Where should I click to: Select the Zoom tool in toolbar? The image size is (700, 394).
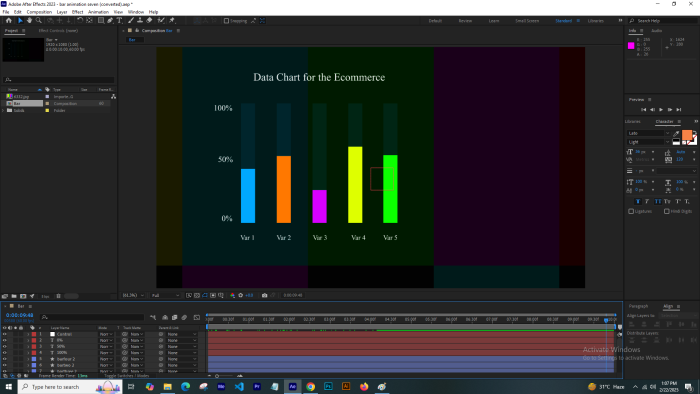click(x=39, y=21)
